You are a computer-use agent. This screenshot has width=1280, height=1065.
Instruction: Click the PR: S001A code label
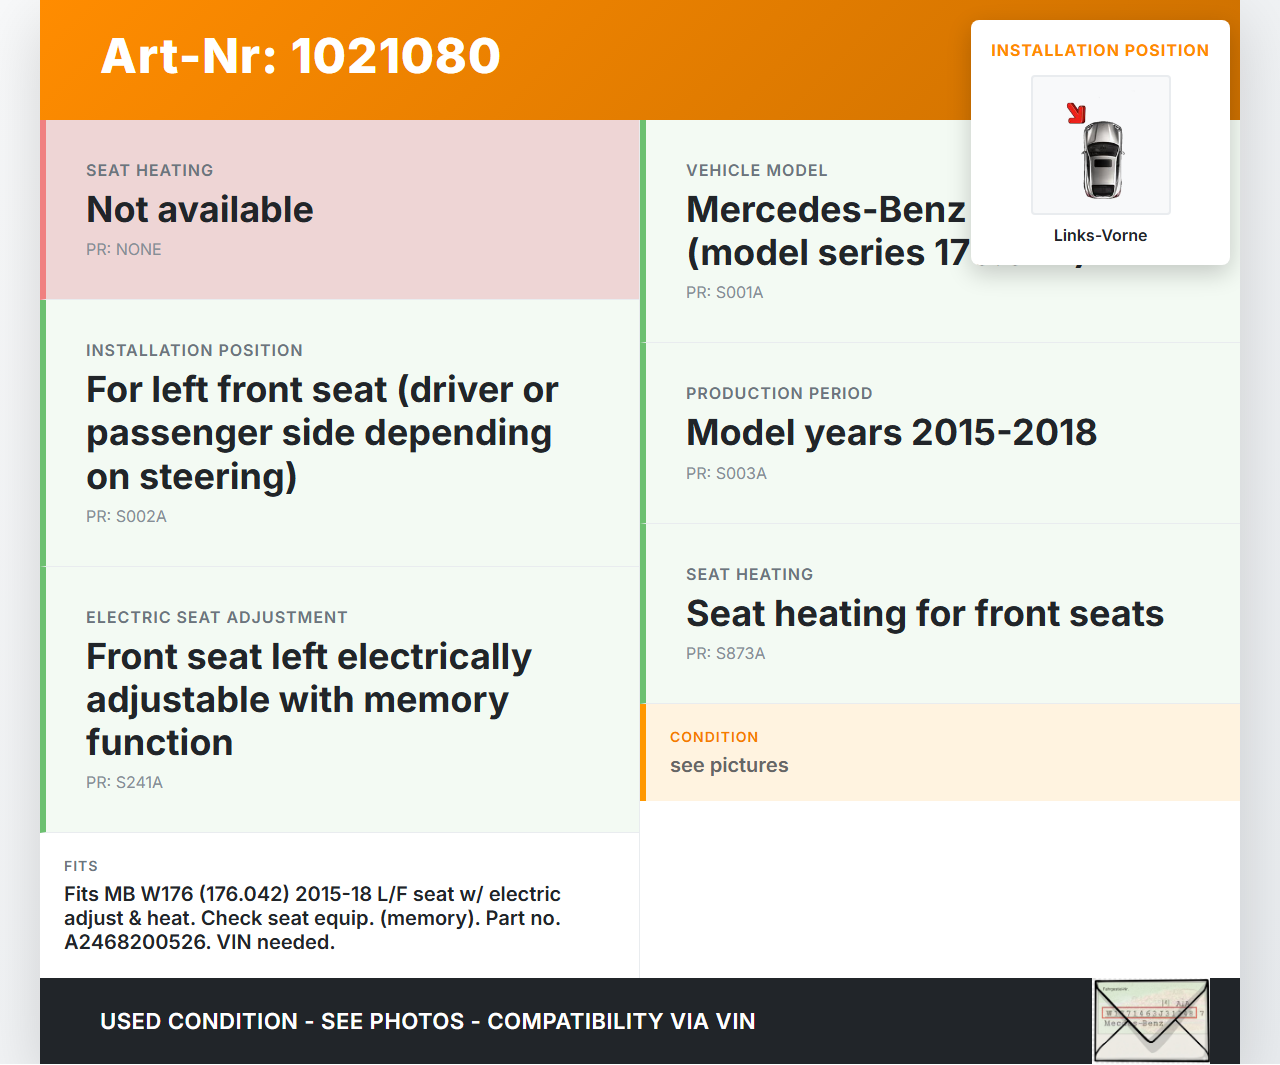(724, 293)
